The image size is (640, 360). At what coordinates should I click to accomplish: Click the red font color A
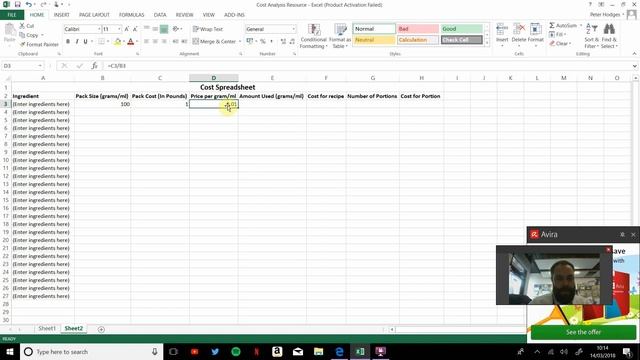(131, 41)
